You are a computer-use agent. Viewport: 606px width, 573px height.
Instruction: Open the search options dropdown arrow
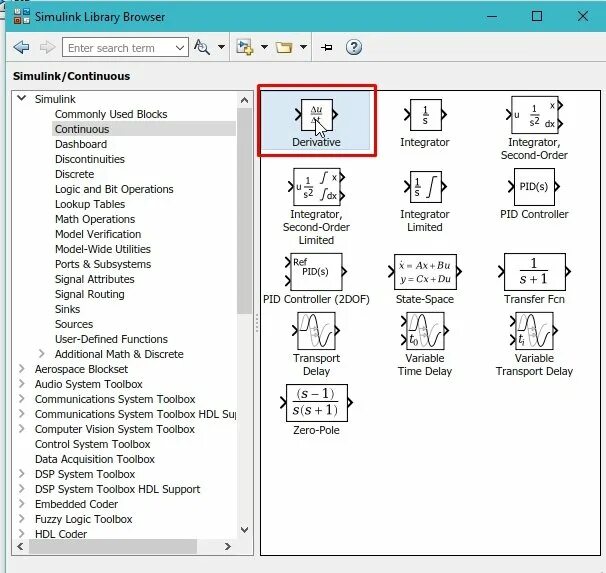[x=221, y=47]
